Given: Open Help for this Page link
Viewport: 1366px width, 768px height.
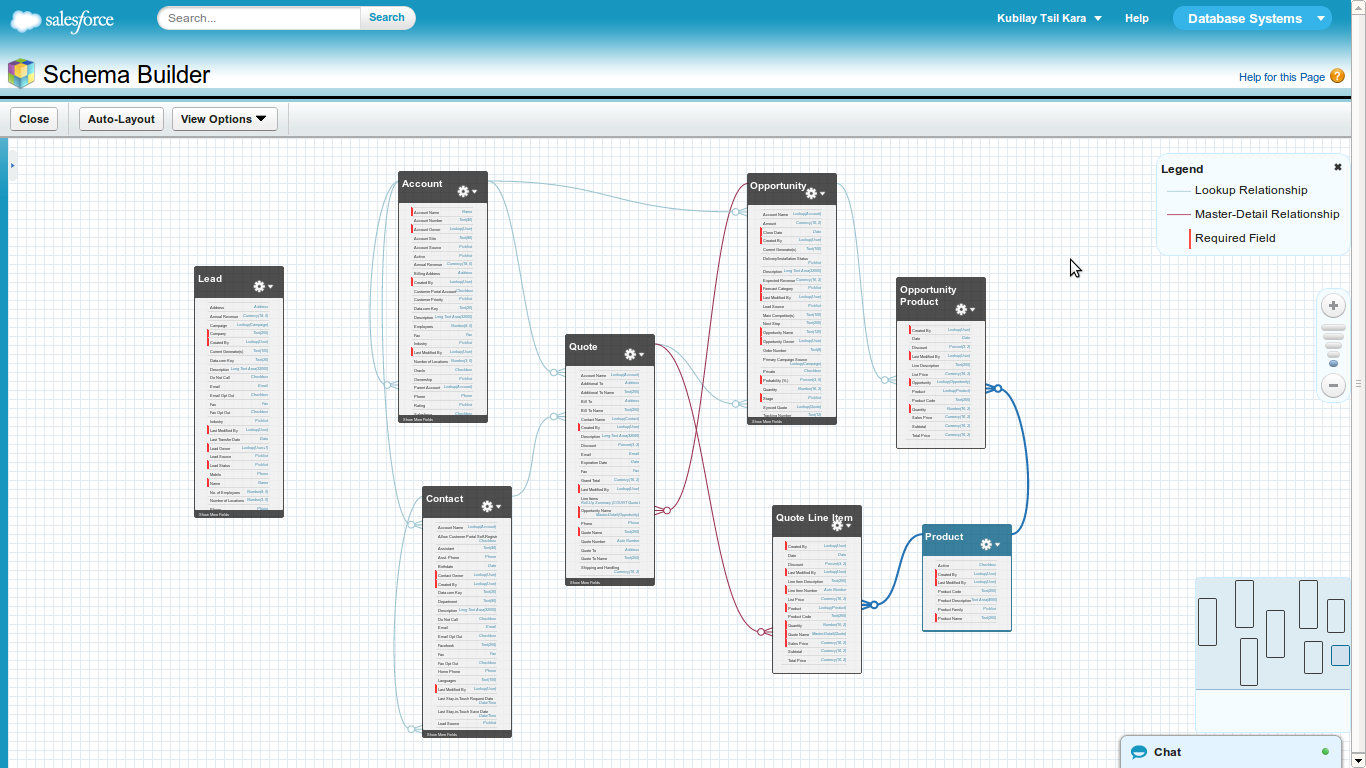Looking at the screenshot, I should 1282,77.
